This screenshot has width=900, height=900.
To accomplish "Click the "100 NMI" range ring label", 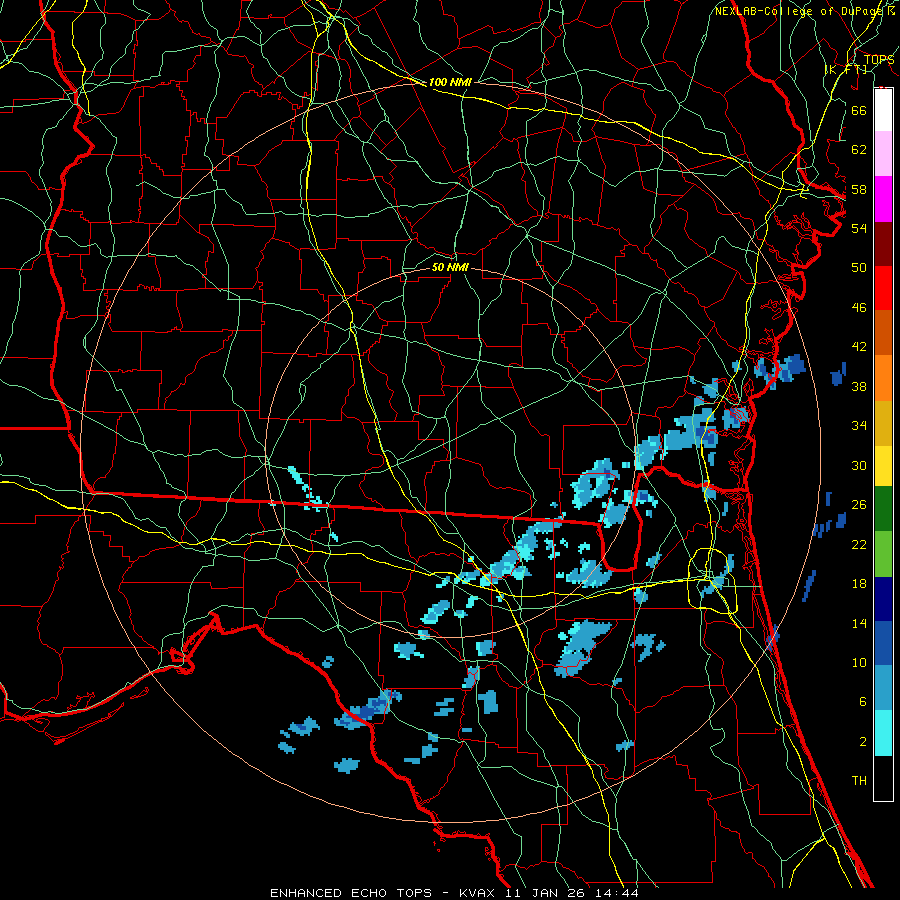I will (450, 83).
